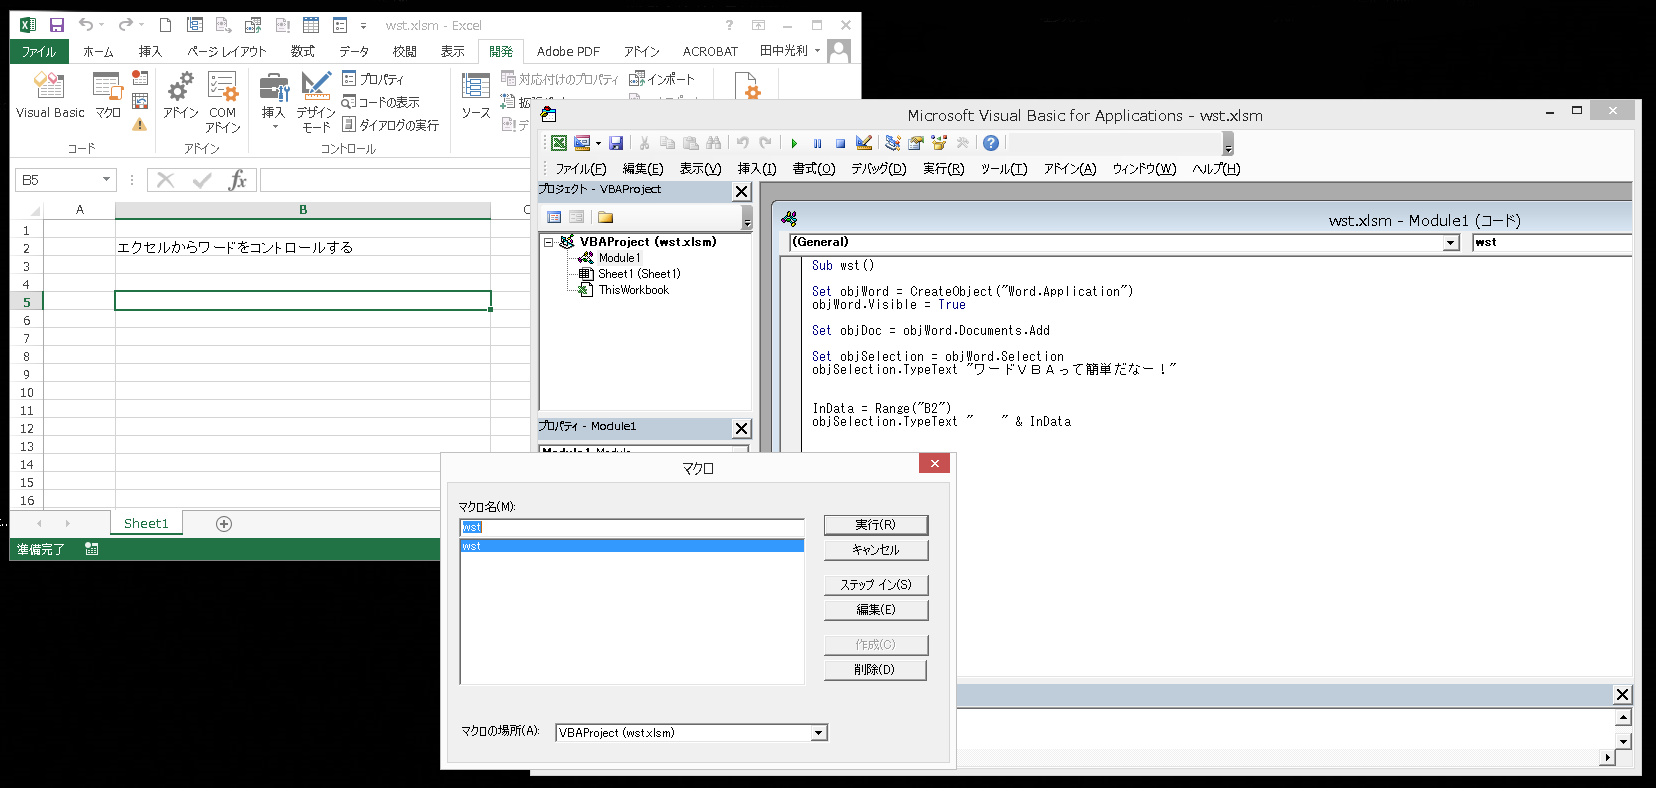Image resolution: width=1656 pixels, height=788 pixels.
Task: Save from the VBA editor toolbar
Action: pos(616,143)
